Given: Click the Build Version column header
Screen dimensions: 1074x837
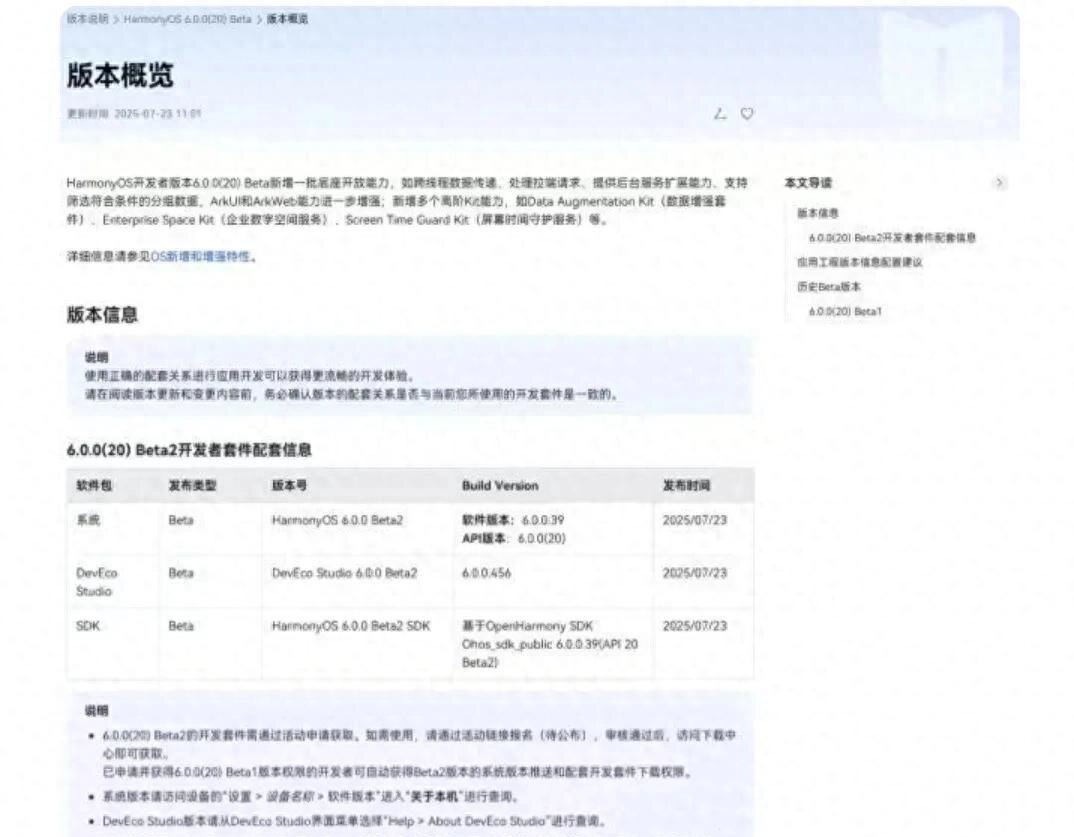Looking at the screenshot, I should point(500,485).
